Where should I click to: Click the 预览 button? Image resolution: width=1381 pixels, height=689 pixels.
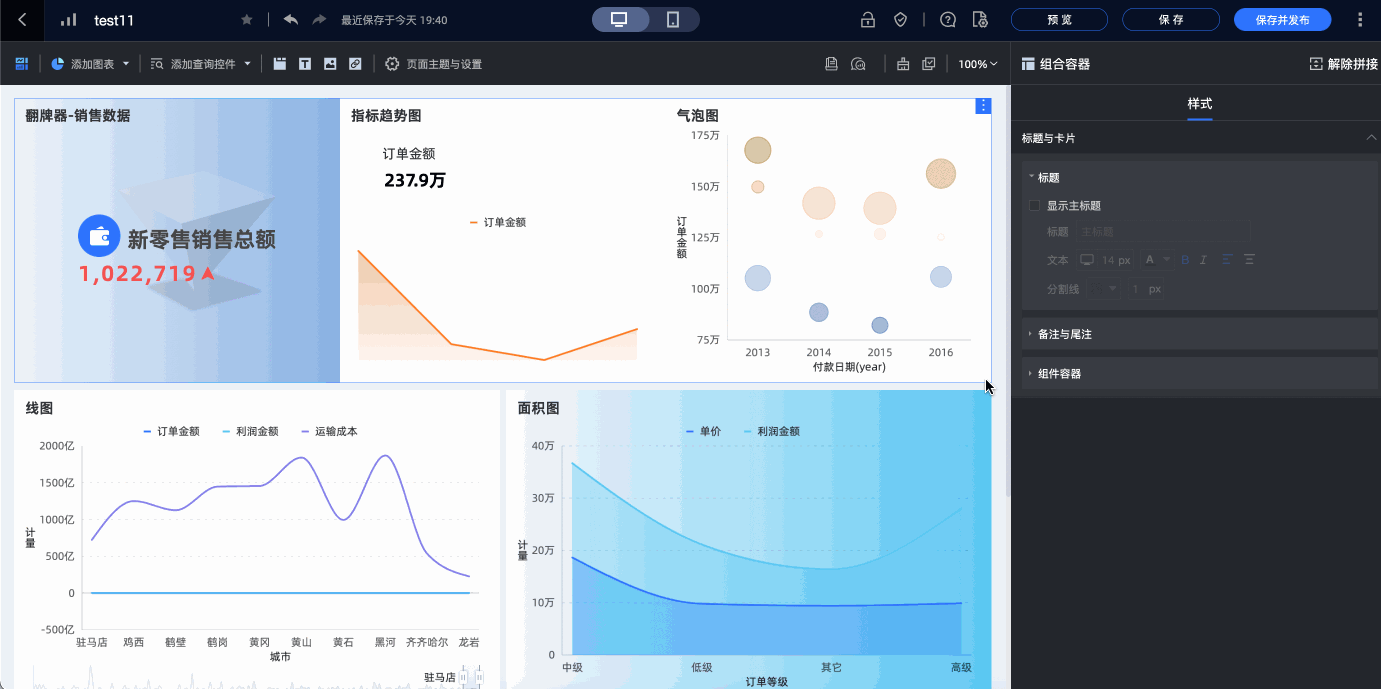pyautogui.click(x=1059, y=20)
